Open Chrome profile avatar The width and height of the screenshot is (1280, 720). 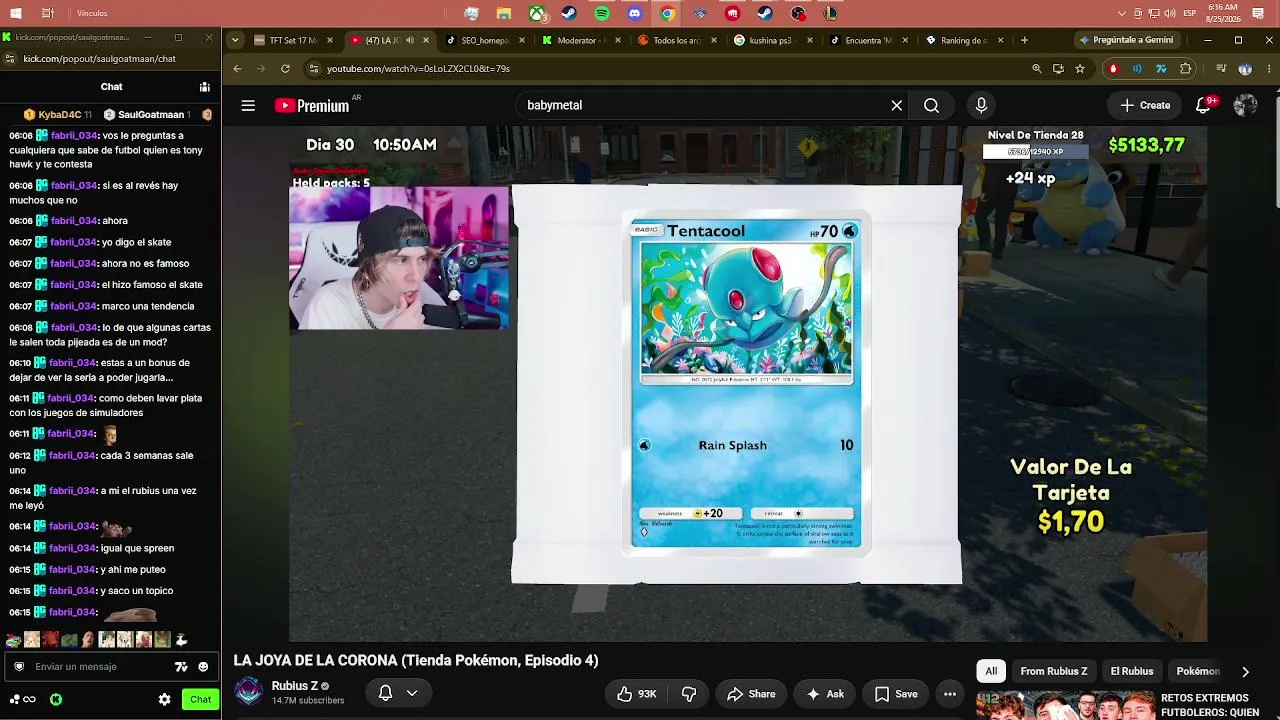(1245, 69)
